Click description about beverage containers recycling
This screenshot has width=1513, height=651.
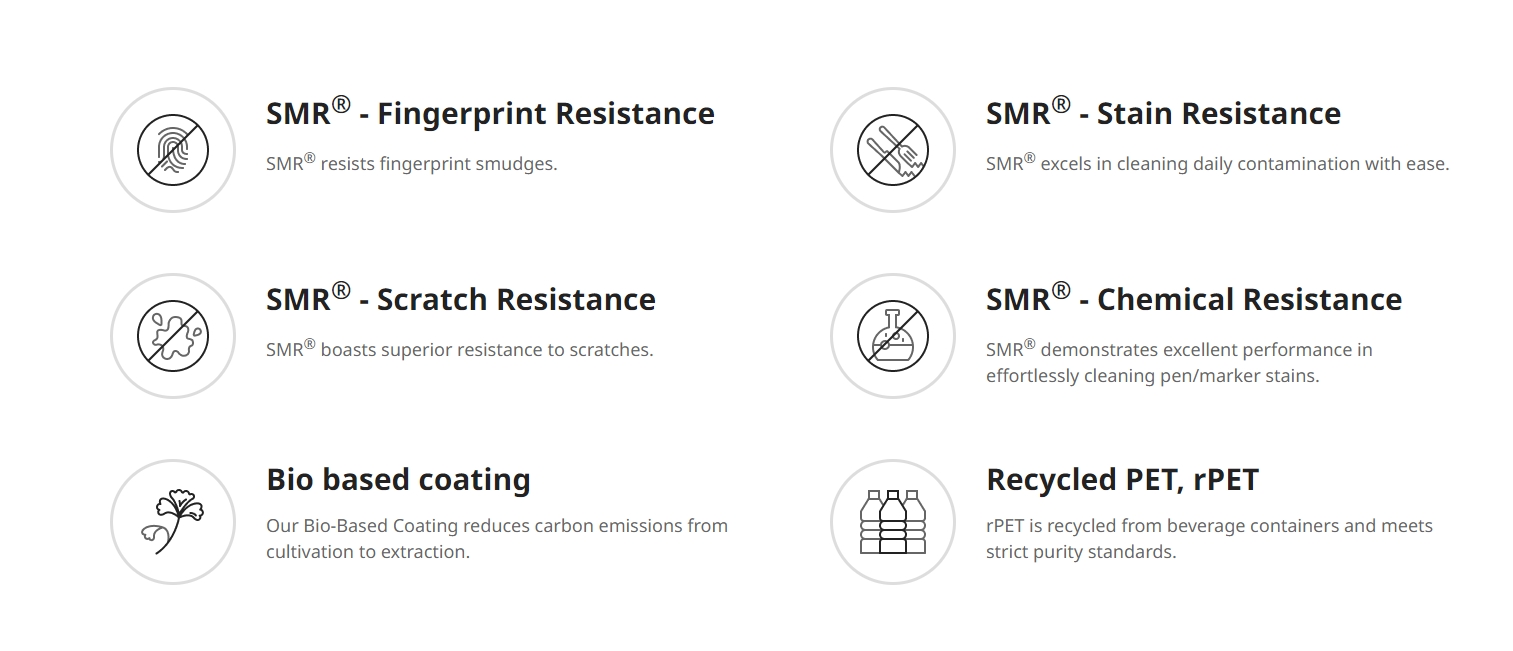[1209, 538]
